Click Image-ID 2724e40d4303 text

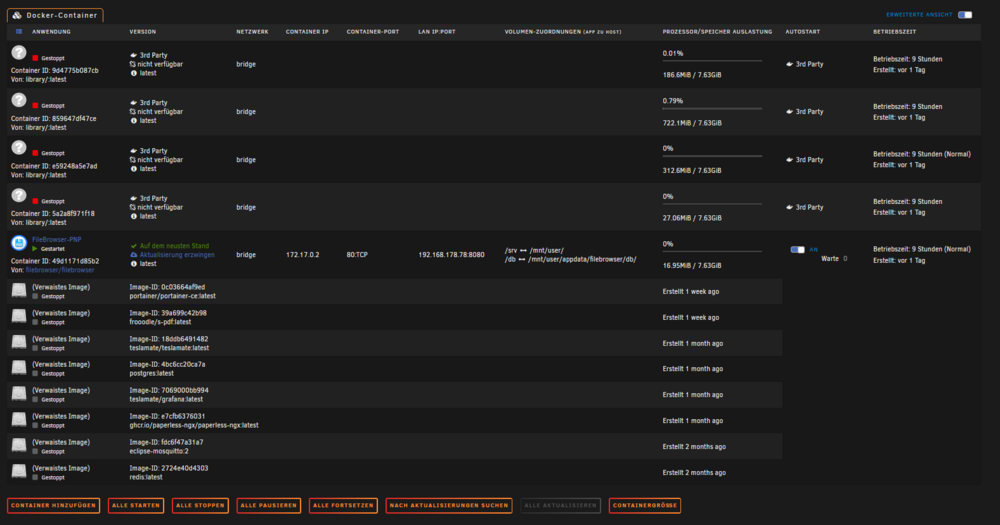pyautogui.click(x=168, y=468)
